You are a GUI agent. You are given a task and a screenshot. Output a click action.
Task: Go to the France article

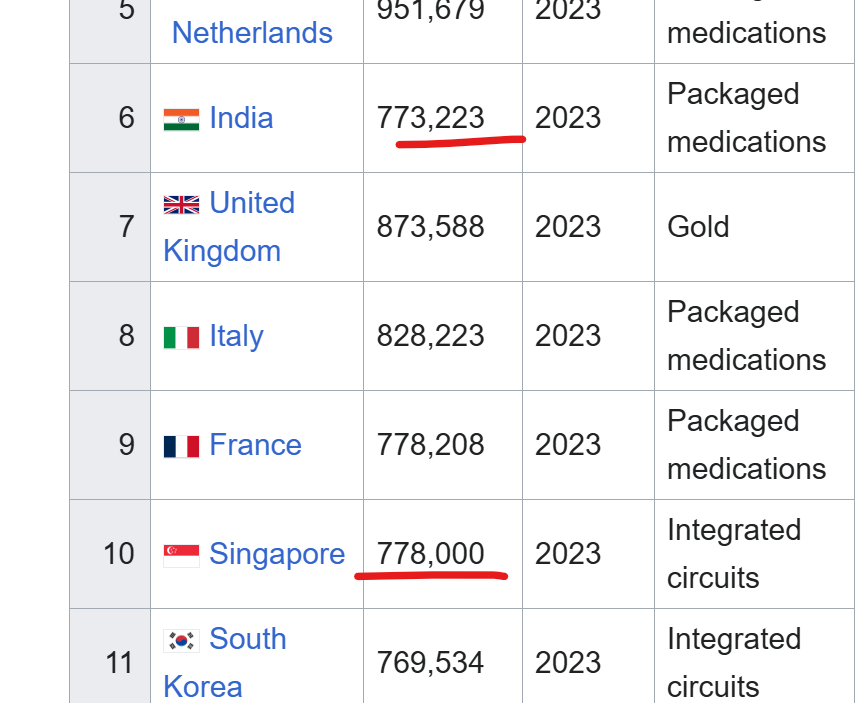[x=255, y=445]
